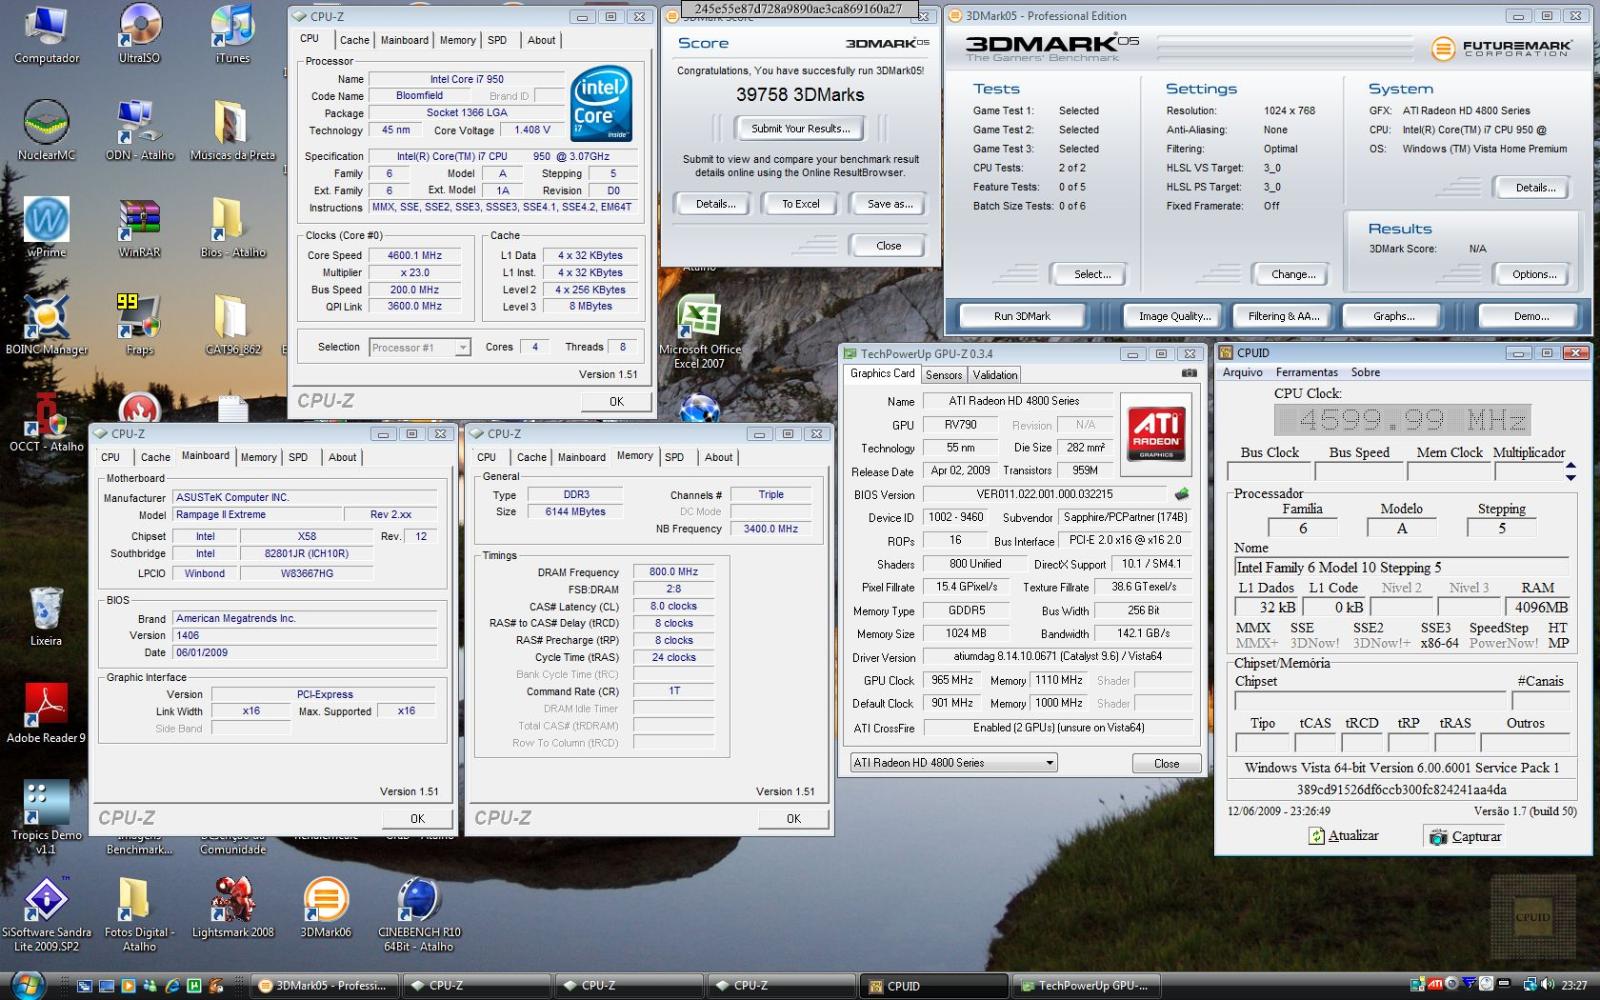Viewport: 1600px width, 1000px height.
Task: Click the Windows Start orb
Action: [x=27, y=985]
